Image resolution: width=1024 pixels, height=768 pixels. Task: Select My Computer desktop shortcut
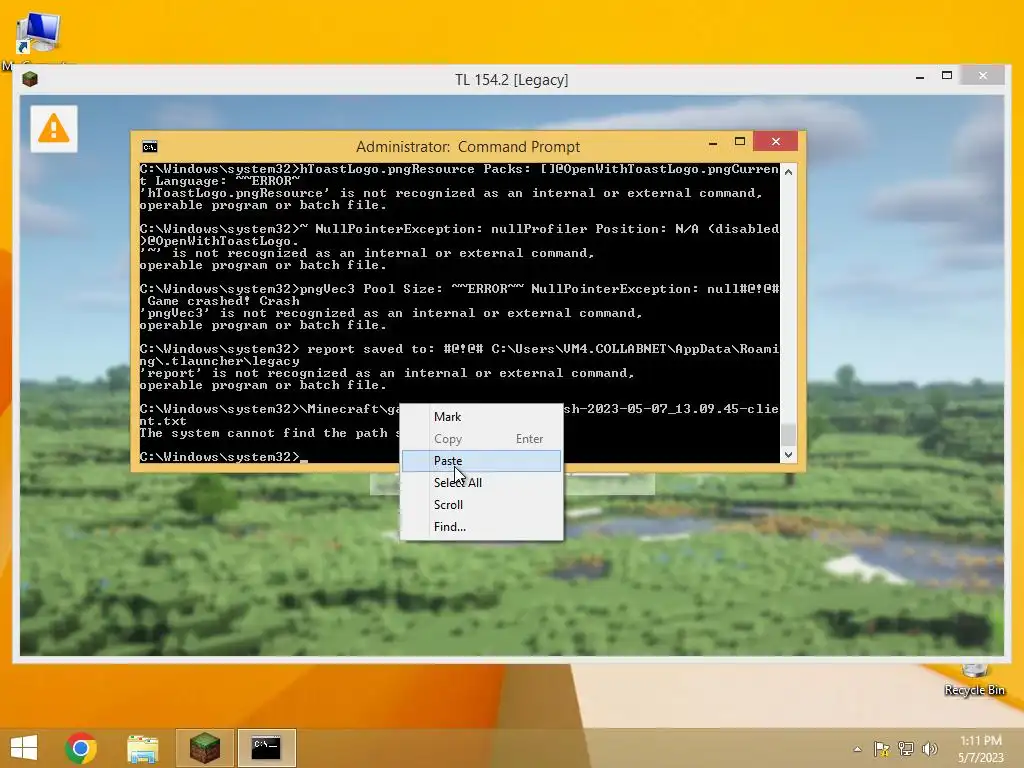[38, 38]
